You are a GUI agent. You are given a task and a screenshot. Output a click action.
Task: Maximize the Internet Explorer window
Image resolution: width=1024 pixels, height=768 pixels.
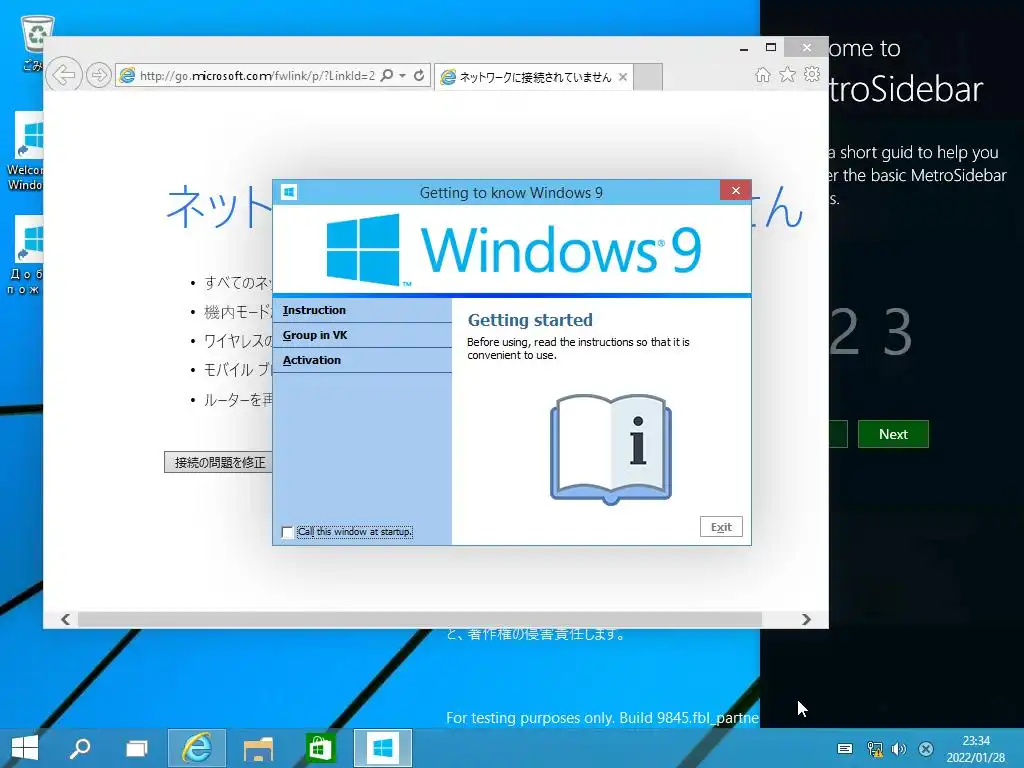(771, 47)
